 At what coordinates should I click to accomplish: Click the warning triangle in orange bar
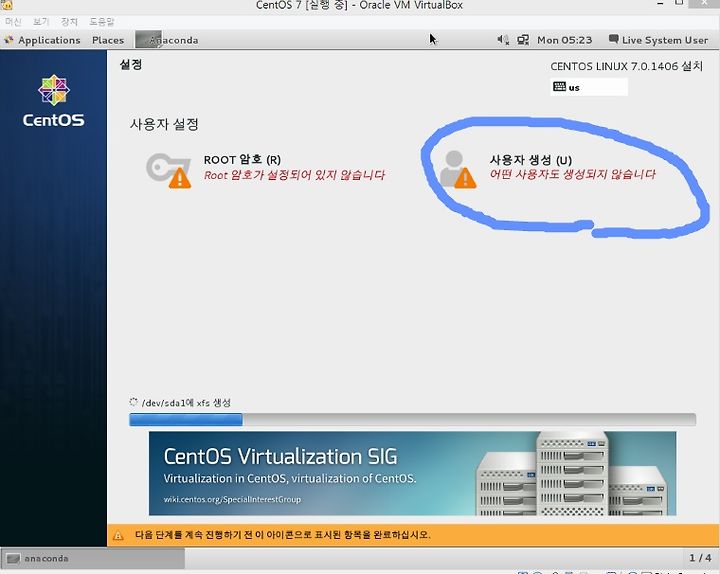[x=118, y=535]
